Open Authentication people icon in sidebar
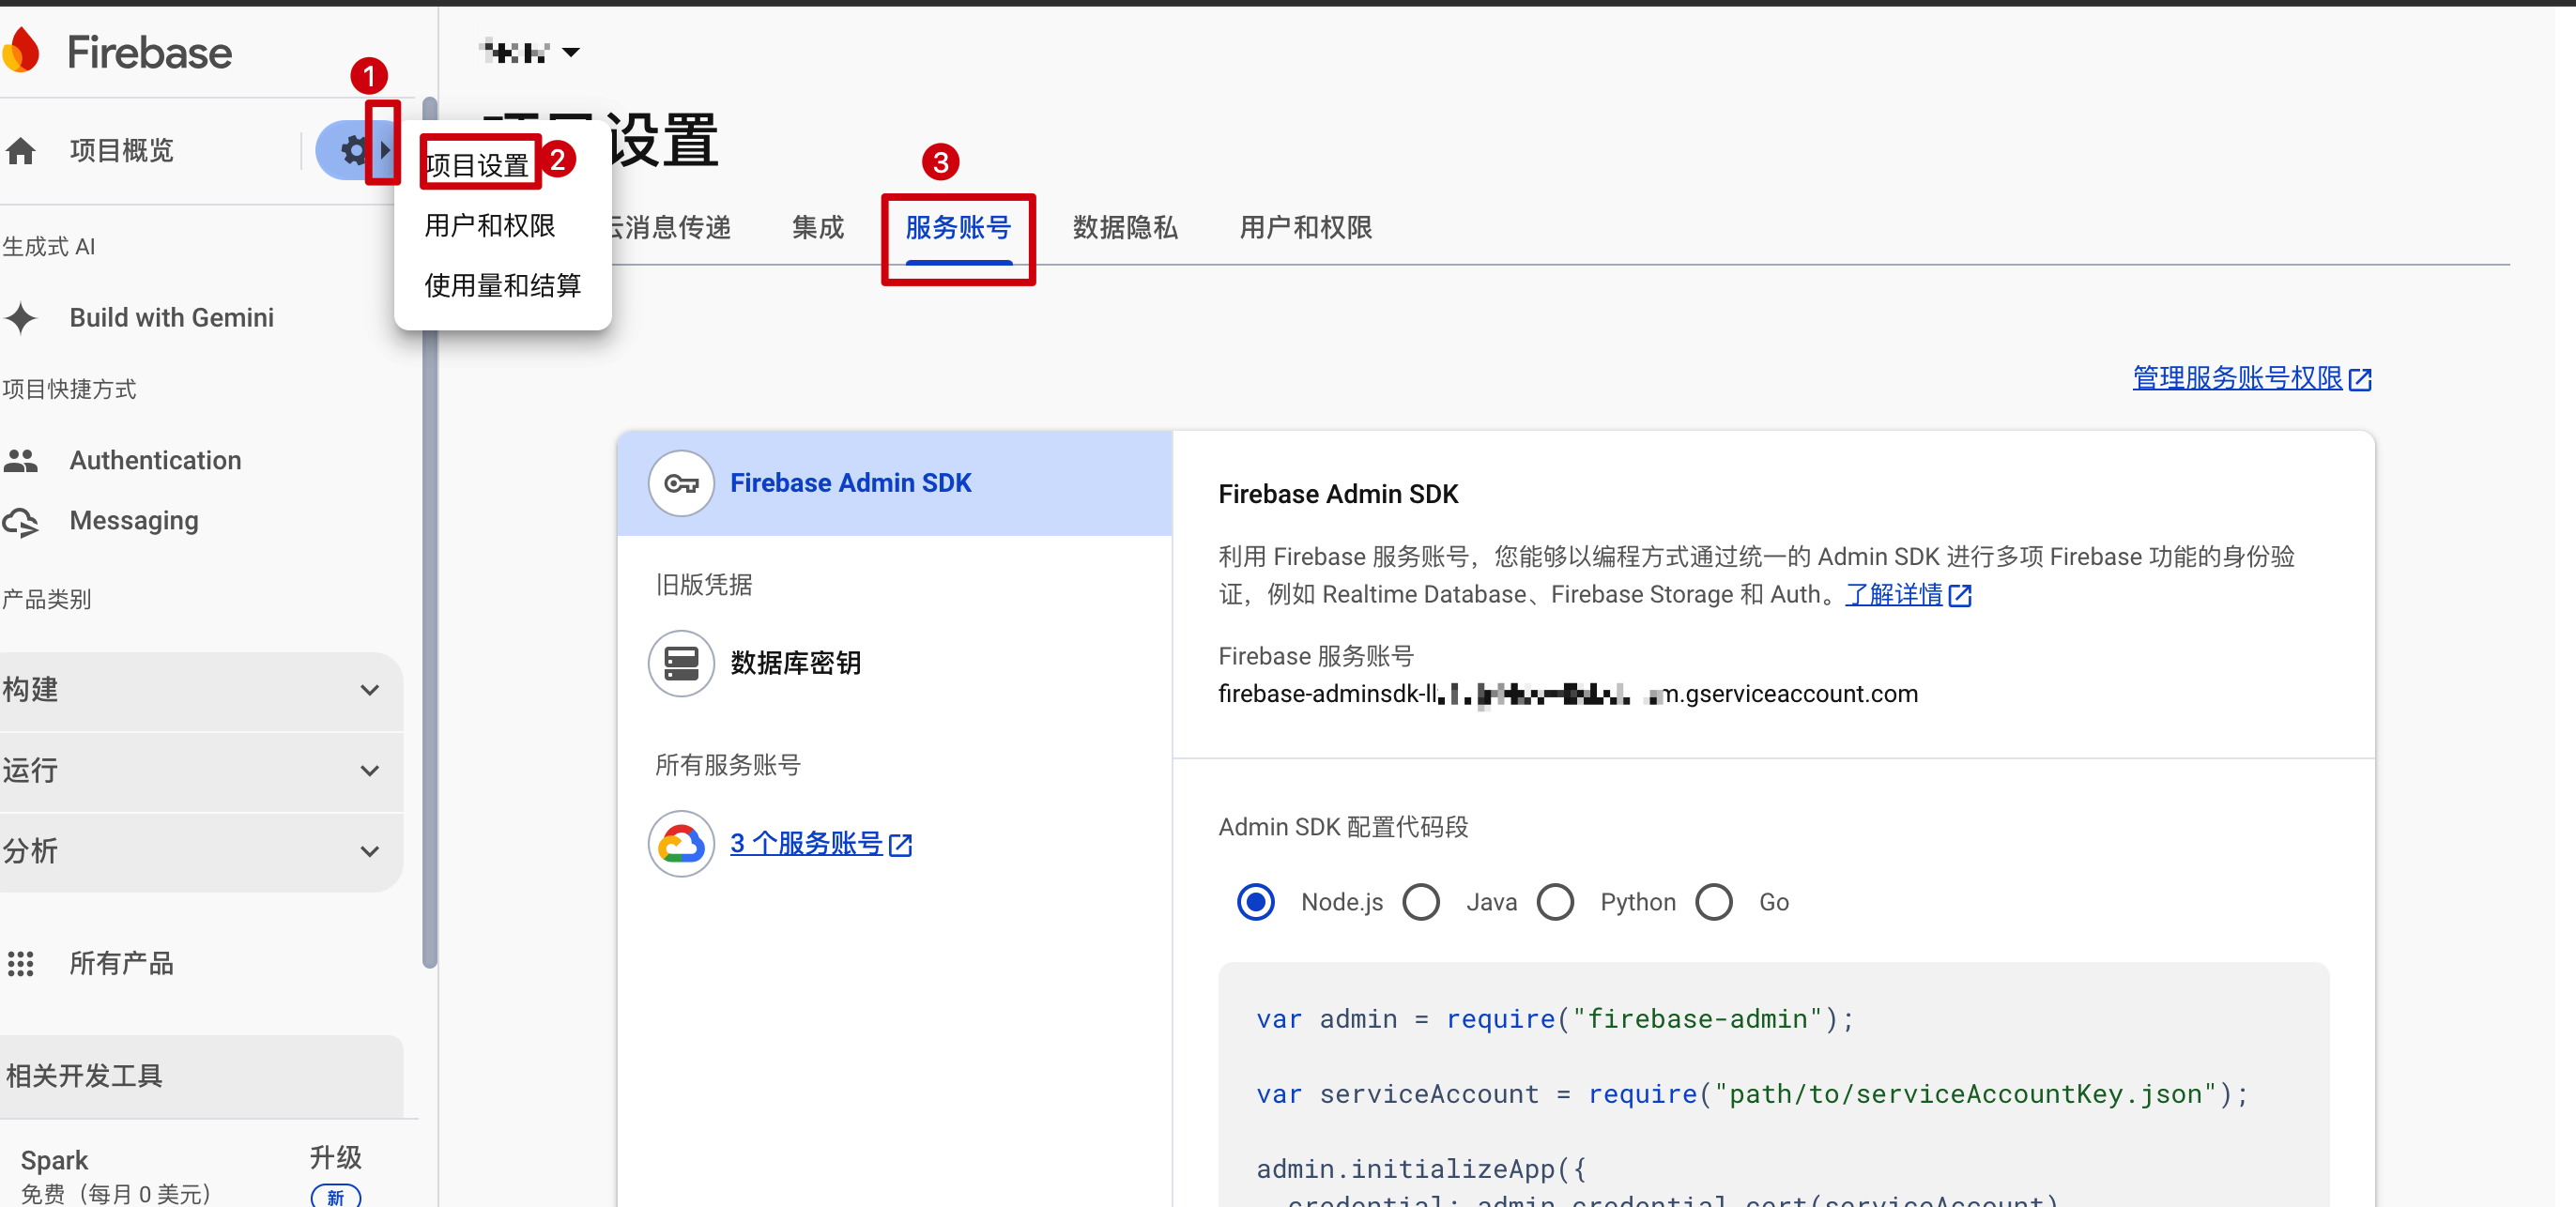This screenshot has width=2576, height=1207. tap(21, 460)
